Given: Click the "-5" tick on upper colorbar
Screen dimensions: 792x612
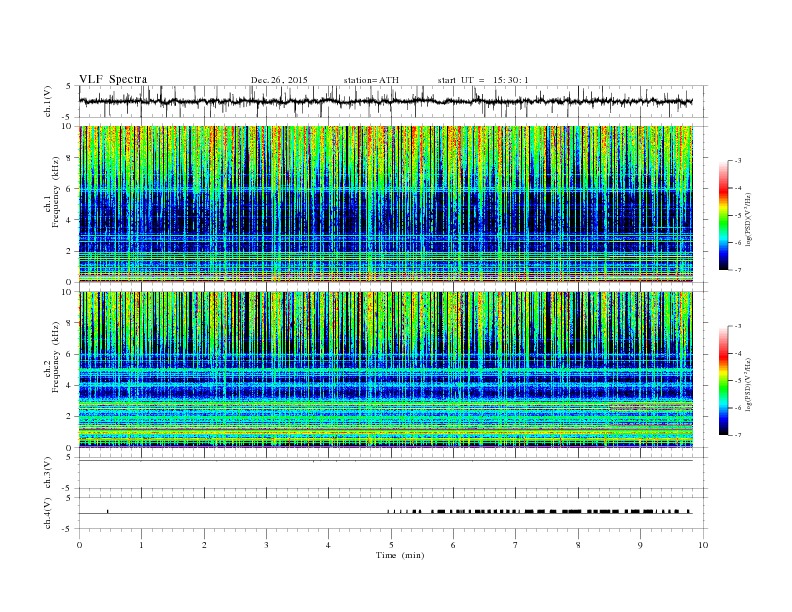Looking at the screenshot, I should [737, 216].
